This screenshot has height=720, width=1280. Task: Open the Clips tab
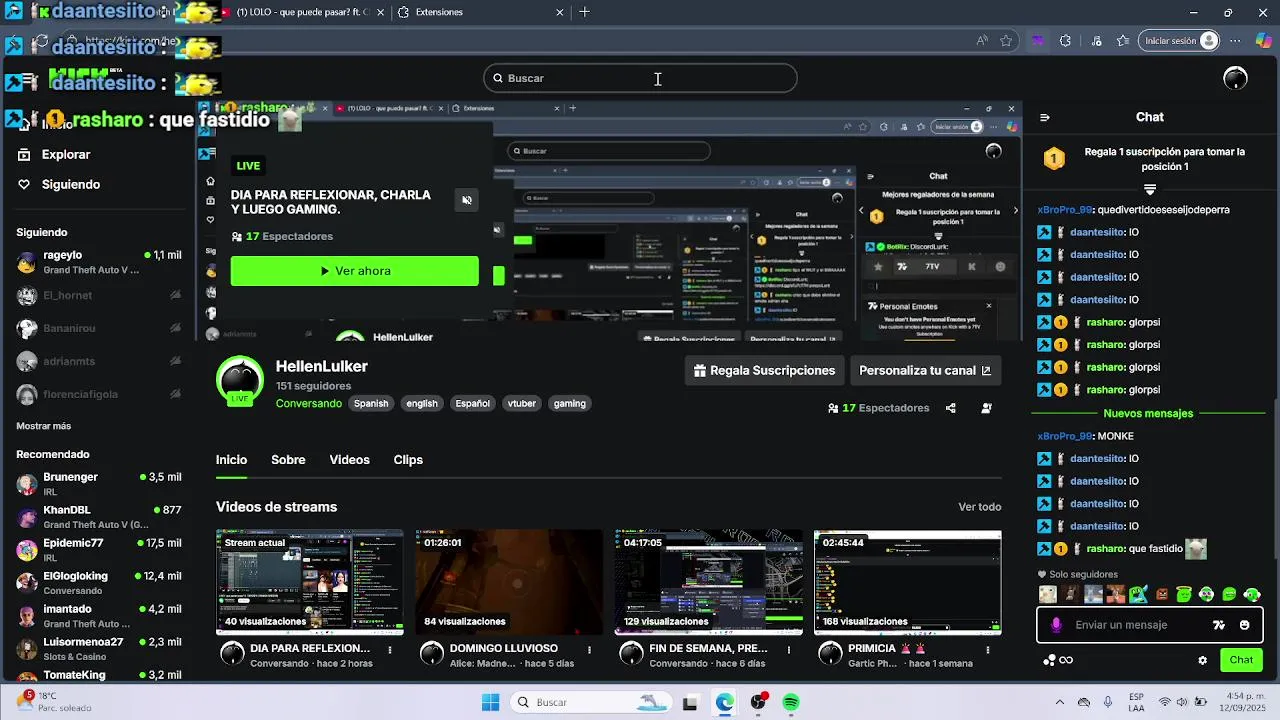point(408,460)
